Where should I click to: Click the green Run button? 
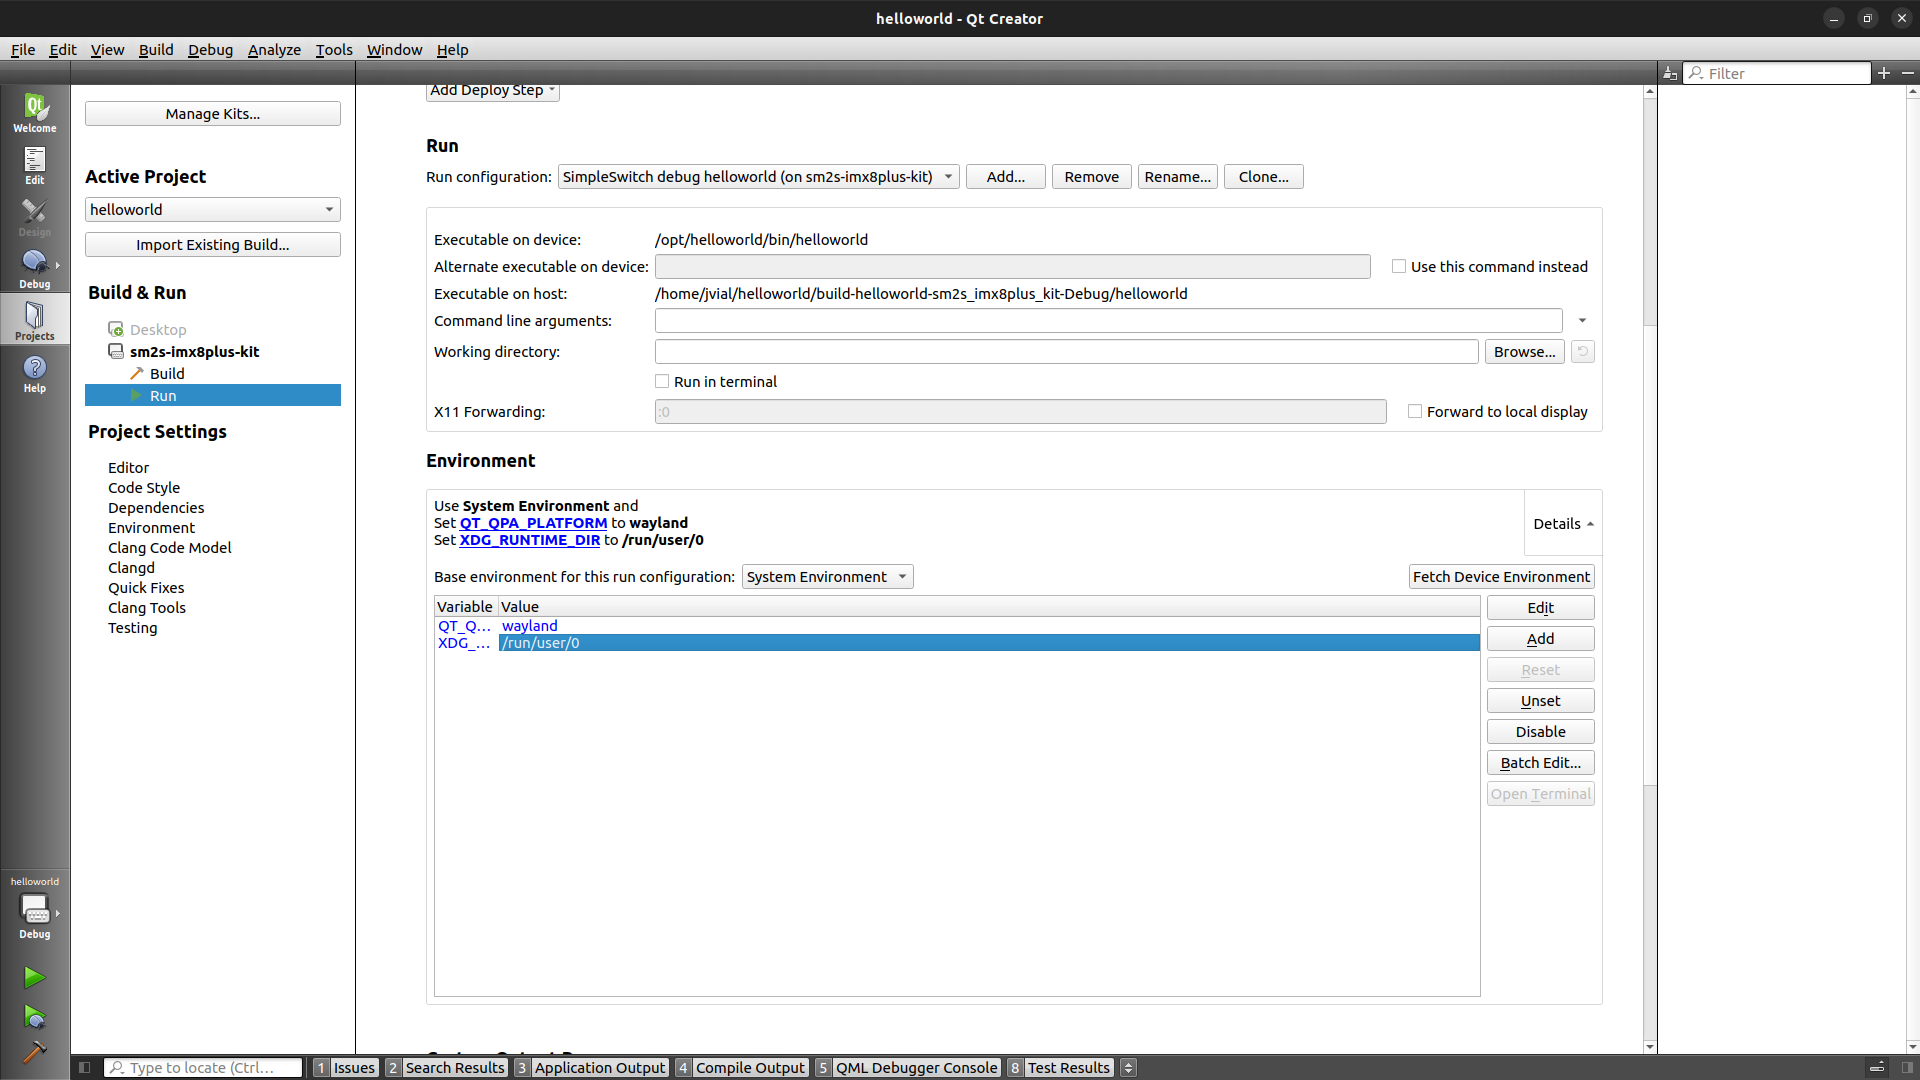coord(34,977)
